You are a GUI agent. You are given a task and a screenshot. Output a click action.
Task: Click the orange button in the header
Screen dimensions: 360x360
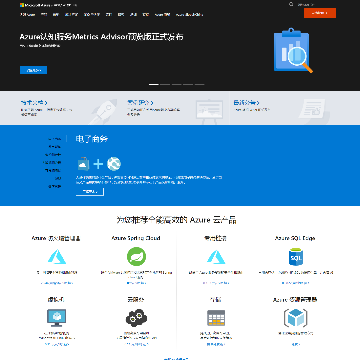[320, 13]
